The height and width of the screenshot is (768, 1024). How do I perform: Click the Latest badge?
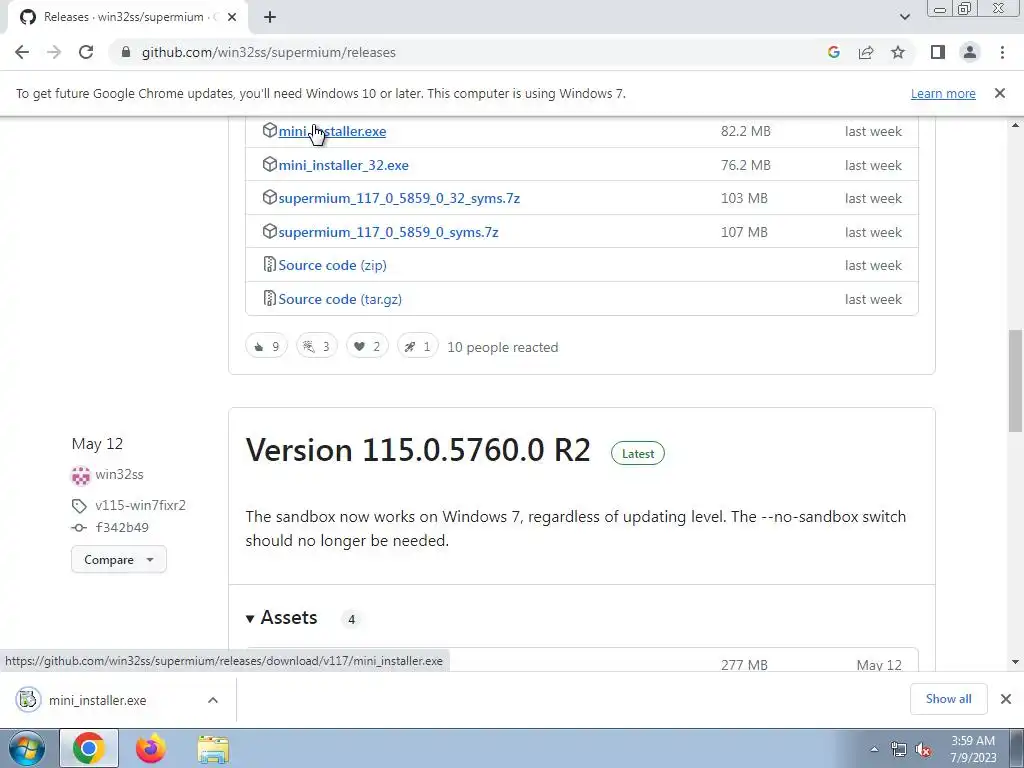tap(637, 453)
